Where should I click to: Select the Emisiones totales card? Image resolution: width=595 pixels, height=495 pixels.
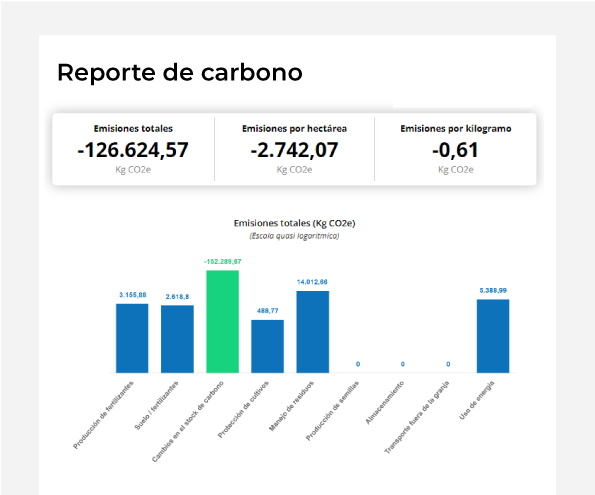(x=133, y=149)
